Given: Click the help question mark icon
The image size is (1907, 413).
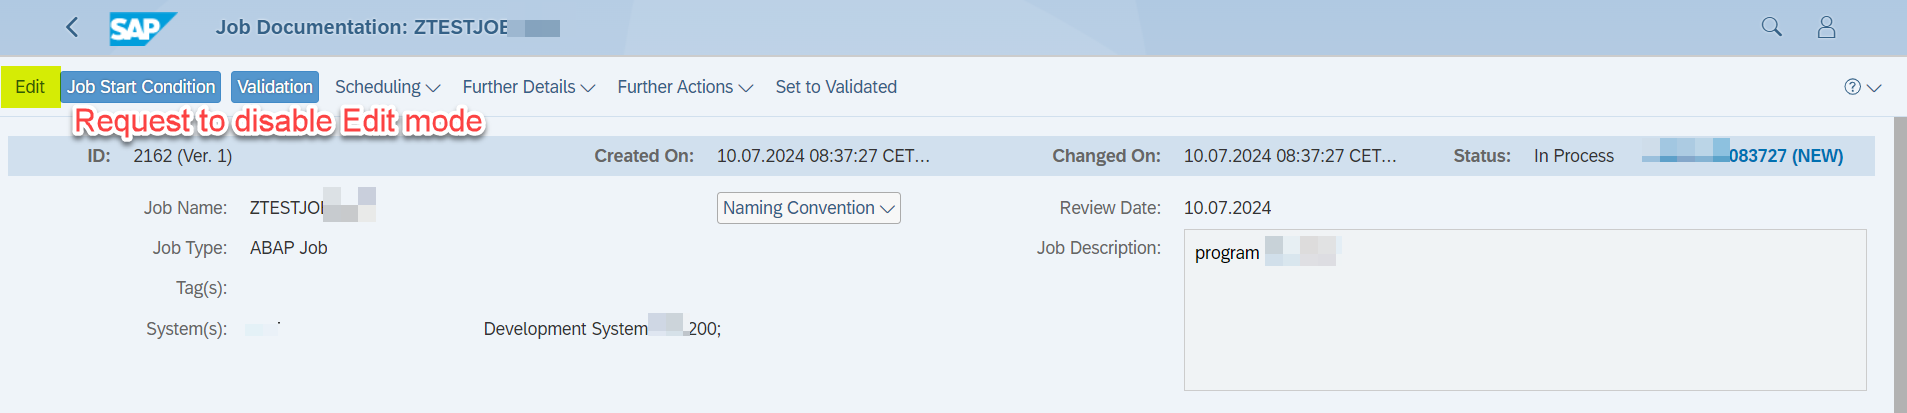Looking at the screenshot, I should tap(1852, 87).
